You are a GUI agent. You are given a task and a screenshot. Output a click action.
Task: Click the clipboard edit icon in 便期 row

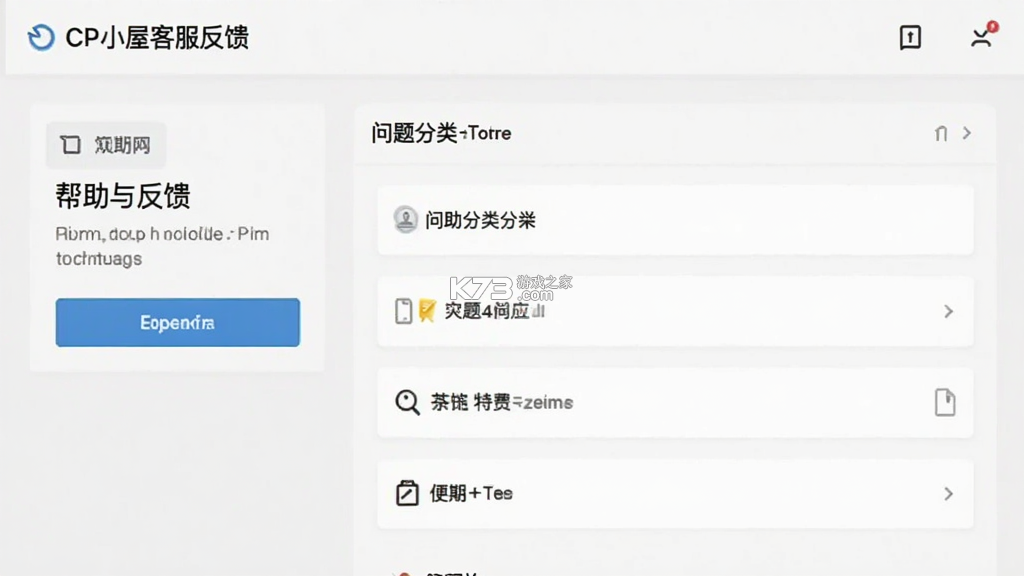(407, 493)
